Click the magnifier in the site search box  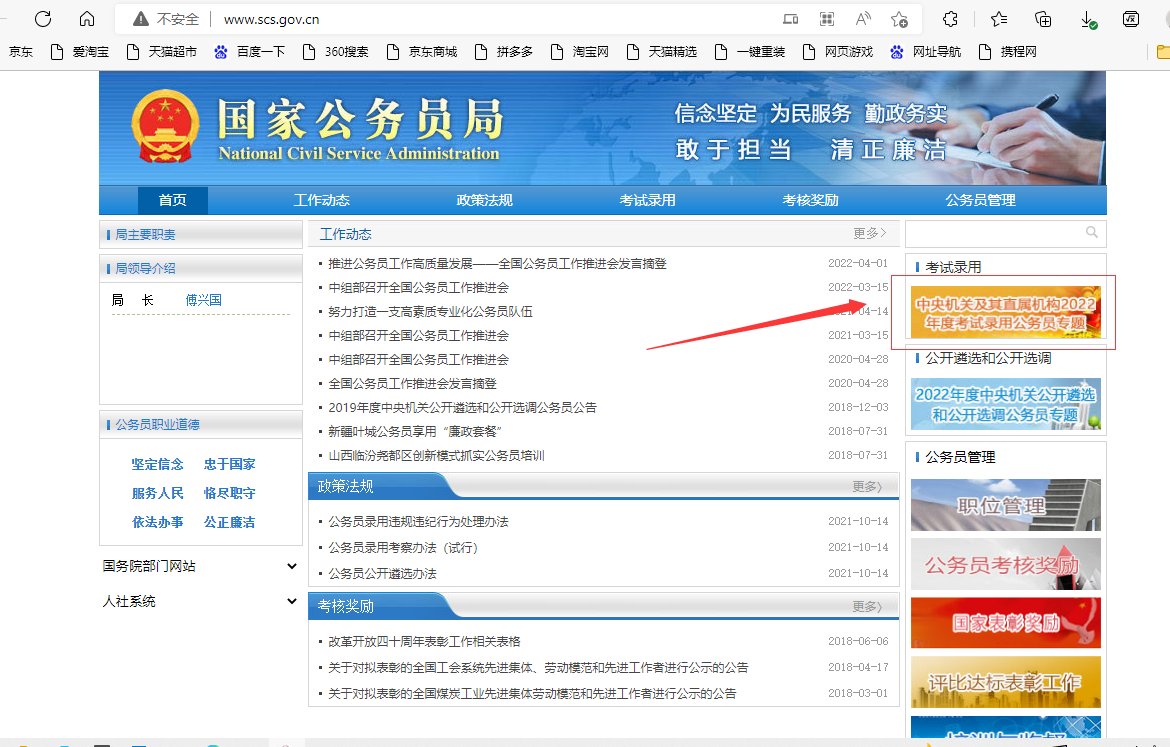click(1091, 232)
